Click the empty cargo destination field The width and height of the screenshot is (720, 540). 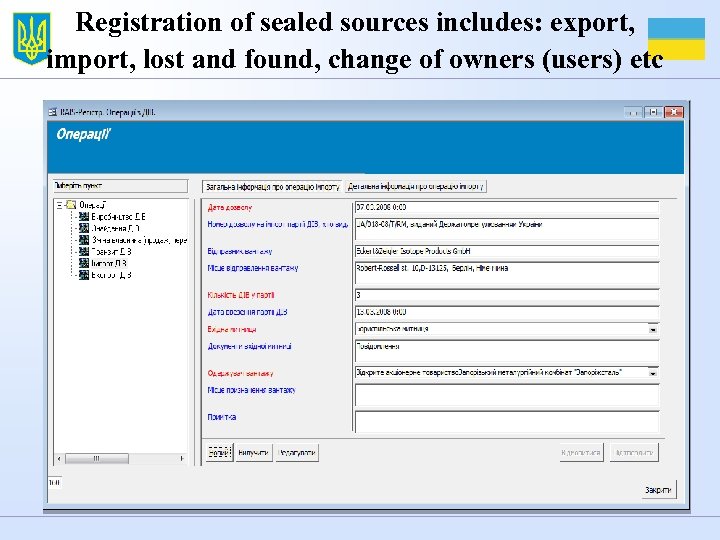[507, 395]
